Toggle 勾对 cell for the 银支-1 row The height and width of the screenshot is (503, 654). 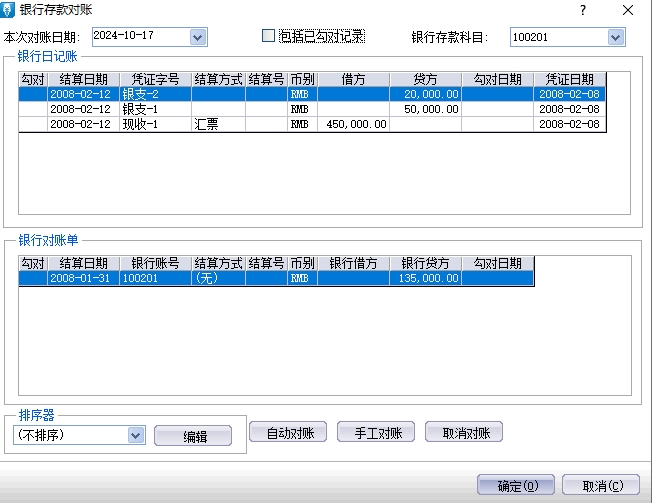click(x=33, y=109)
